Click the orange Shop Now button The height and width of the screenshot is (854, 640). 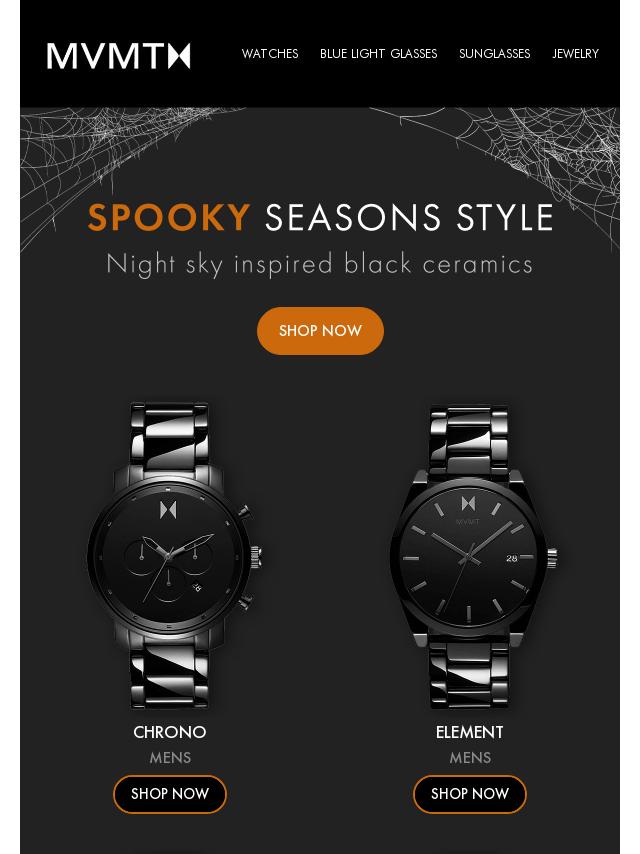pyautogui.click(x=320, y=331)
